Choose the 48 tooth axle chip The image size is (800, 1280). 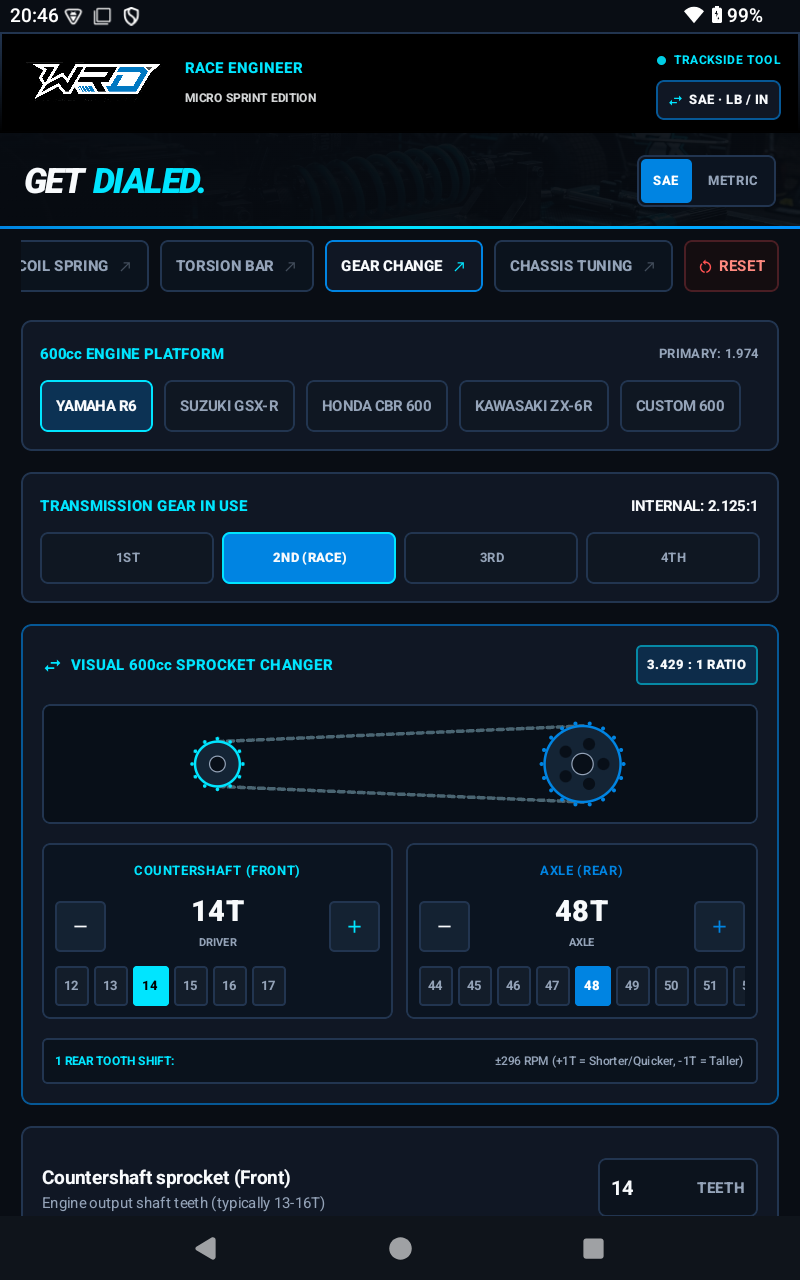pos(592,986)
